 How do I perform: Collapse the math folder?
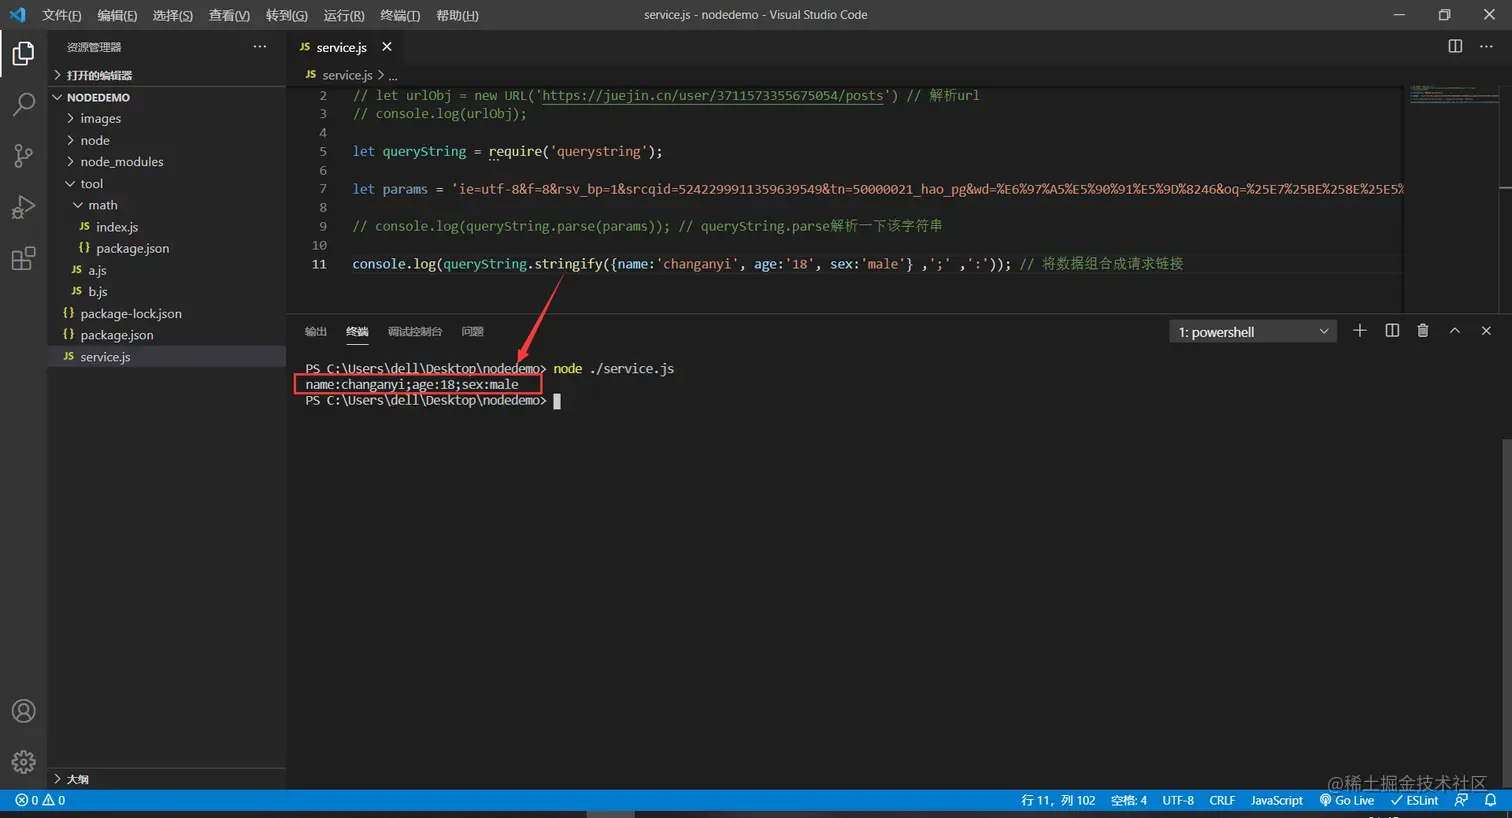(x=167, y=205)
